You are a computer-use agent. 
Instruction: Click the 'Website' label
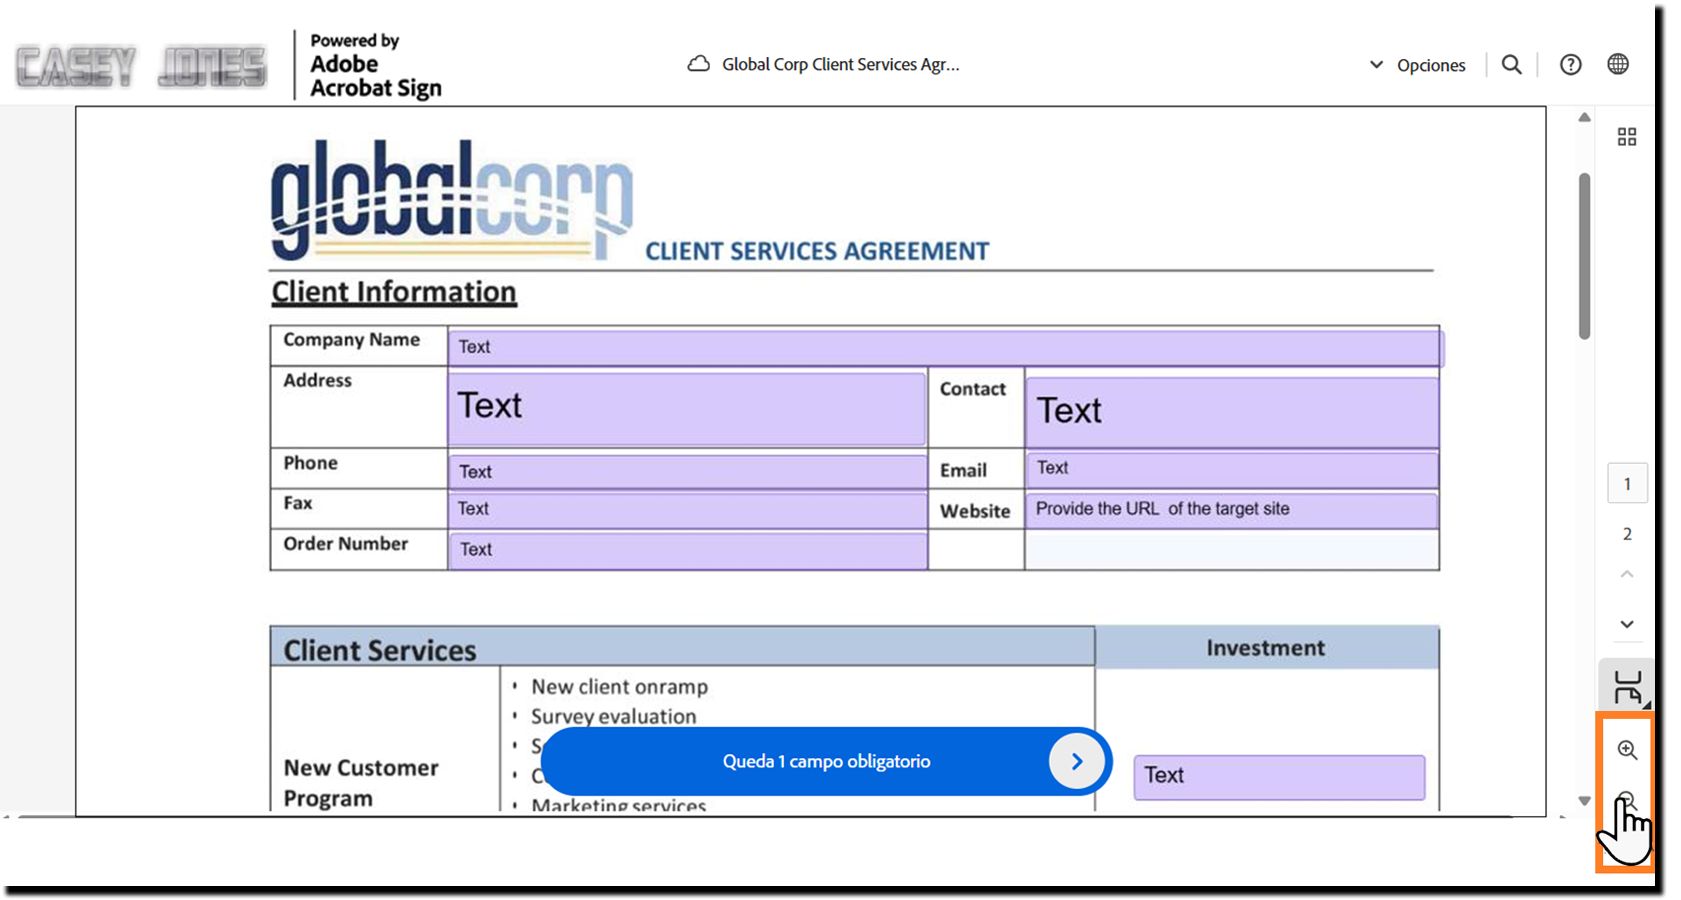pos(975,511)
